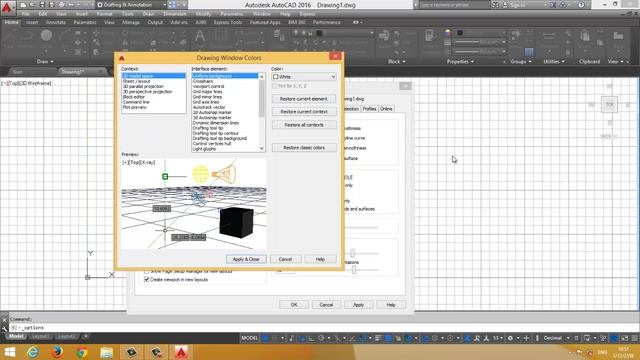Toggle grid display in the status bar

point(265,338)
